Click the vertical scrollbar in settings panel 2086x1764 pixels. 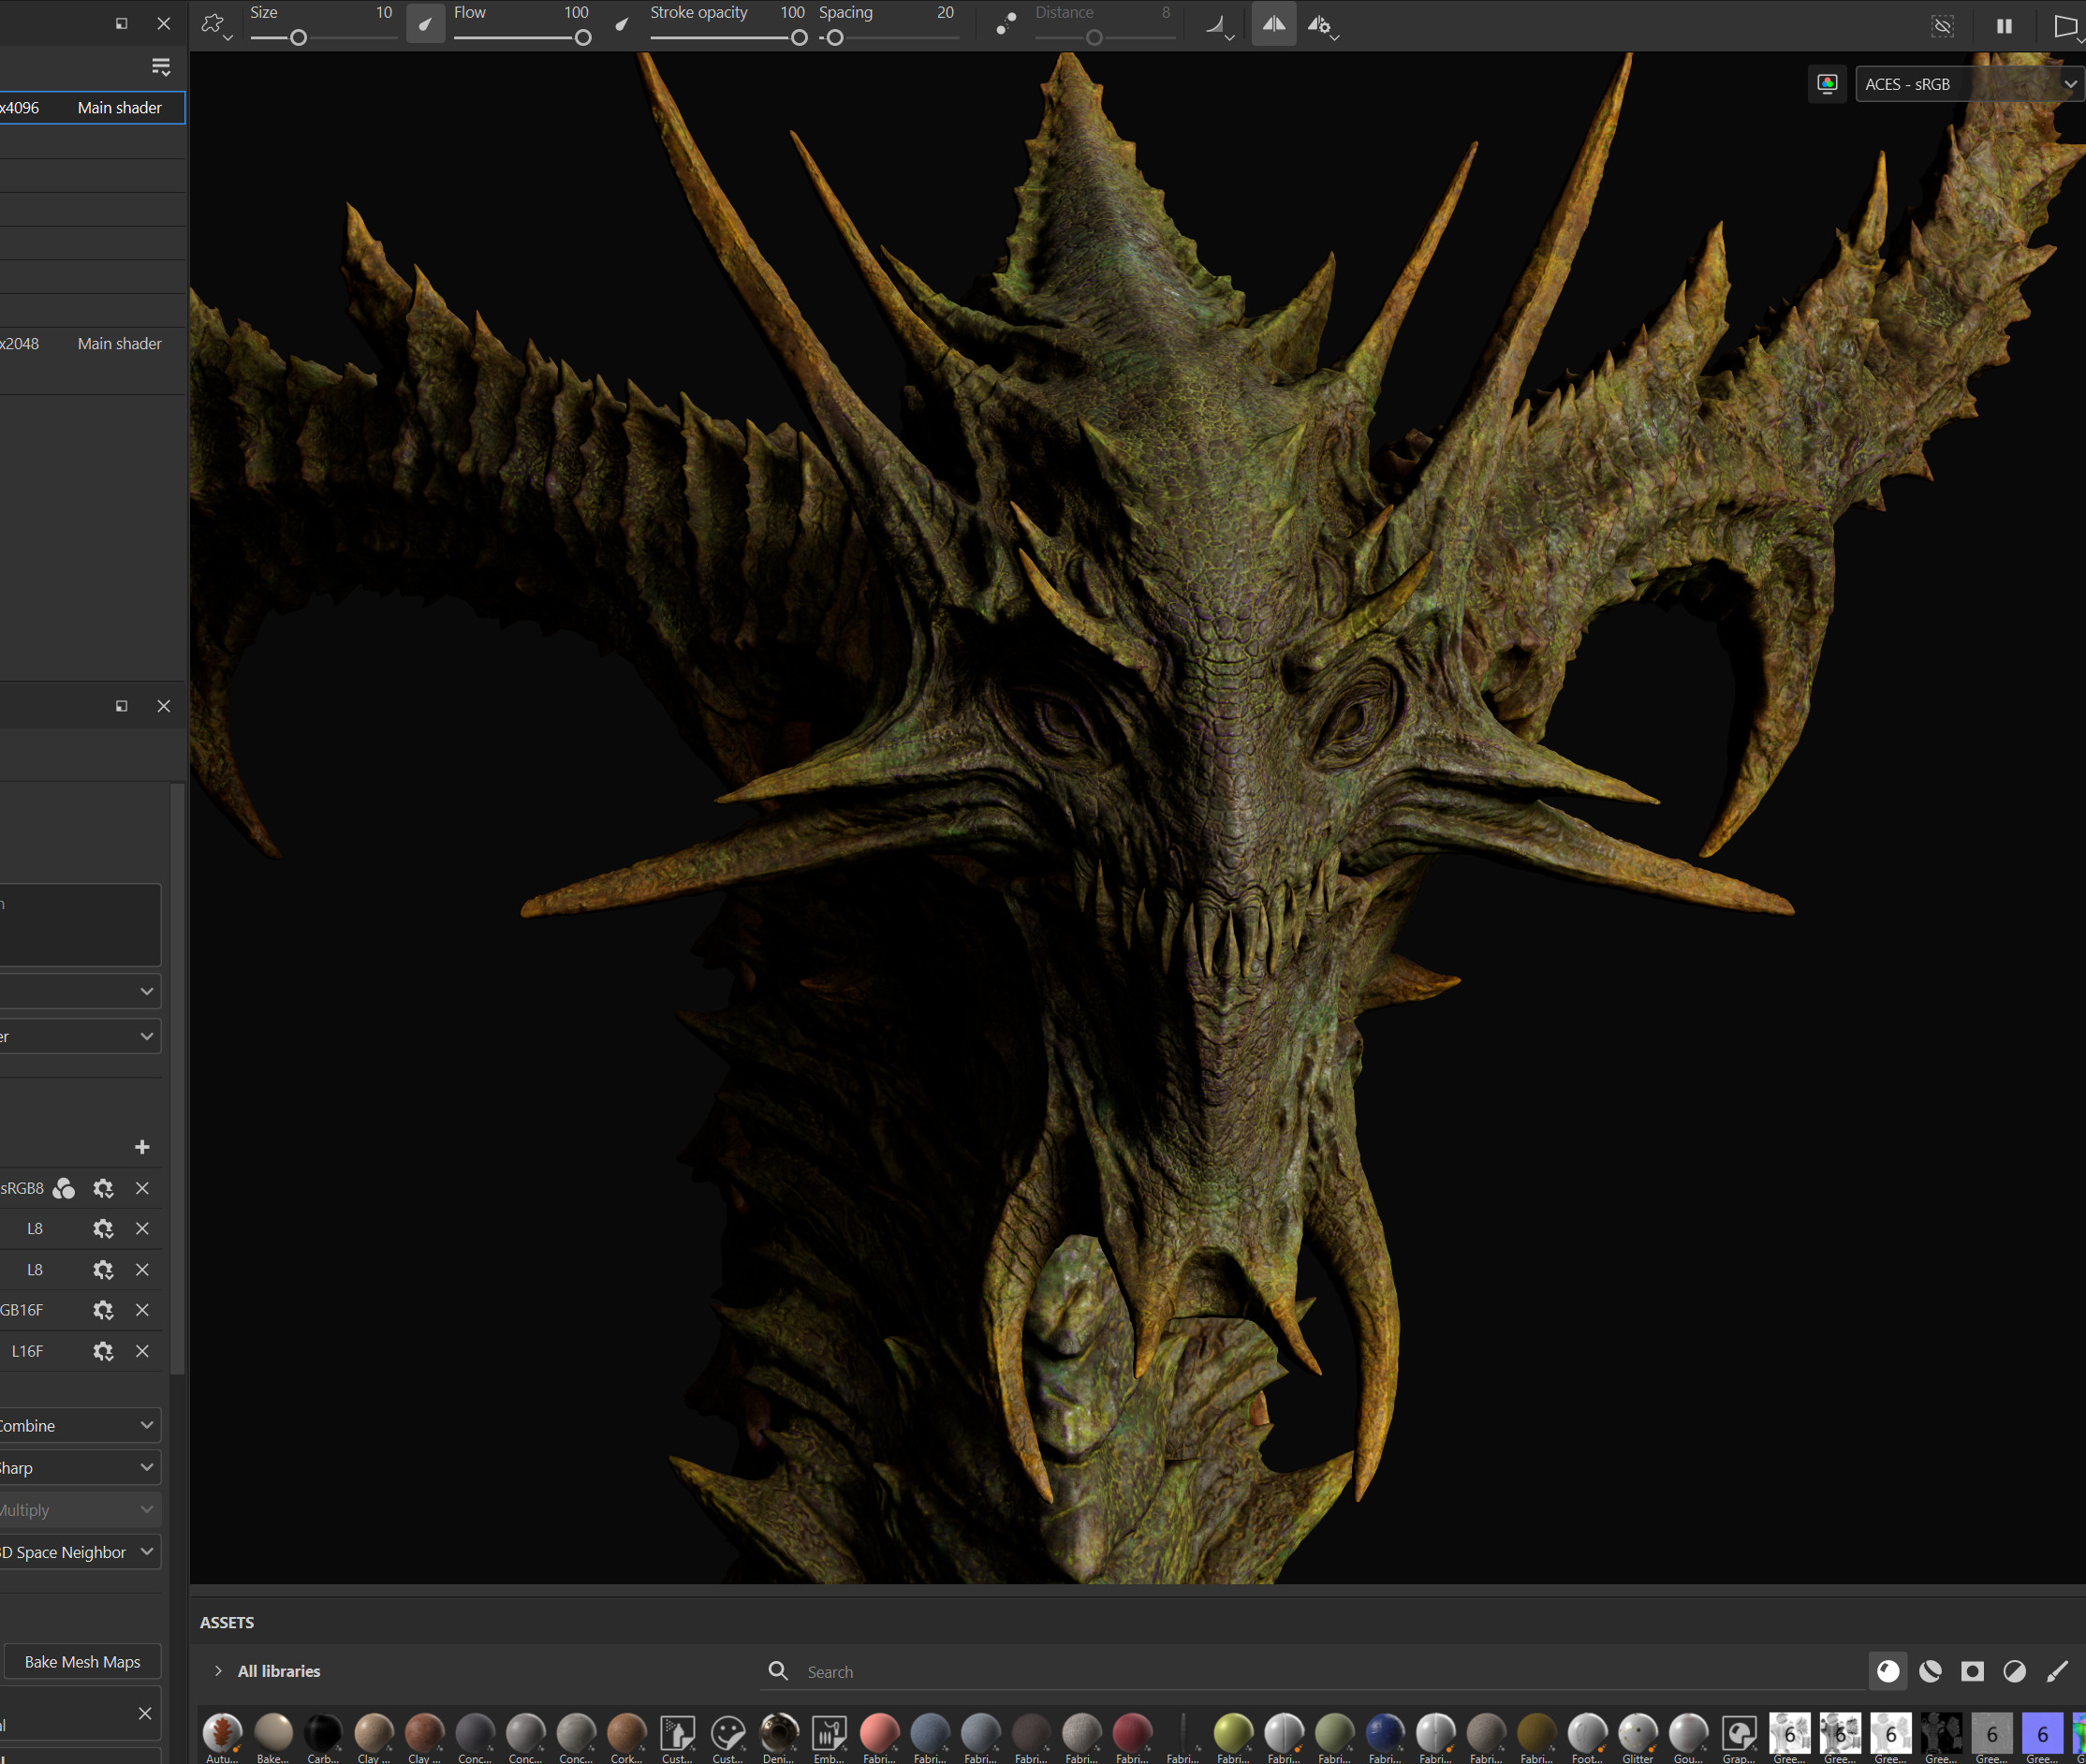177,1080
